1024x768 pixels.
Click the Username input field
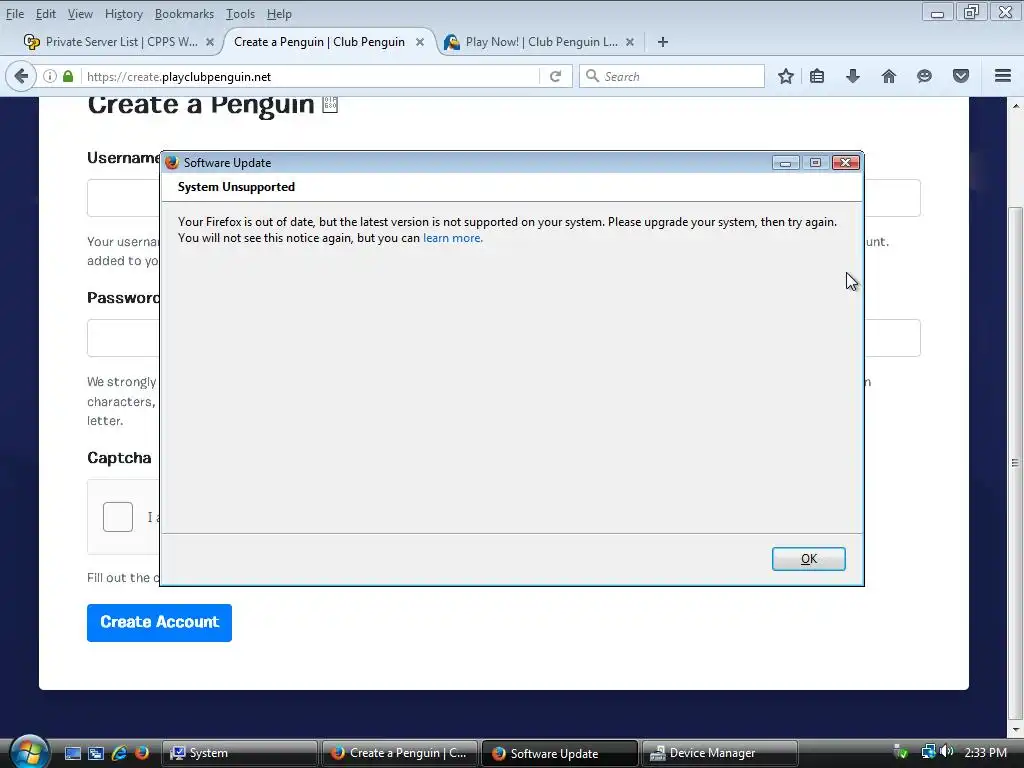pos(504,198)
